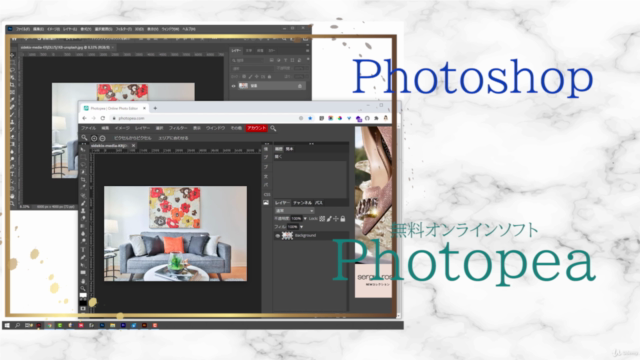640x360 pixels.
Task: Click zoom-in plus icon in Photopea options bar
Action: coord(94,138)
